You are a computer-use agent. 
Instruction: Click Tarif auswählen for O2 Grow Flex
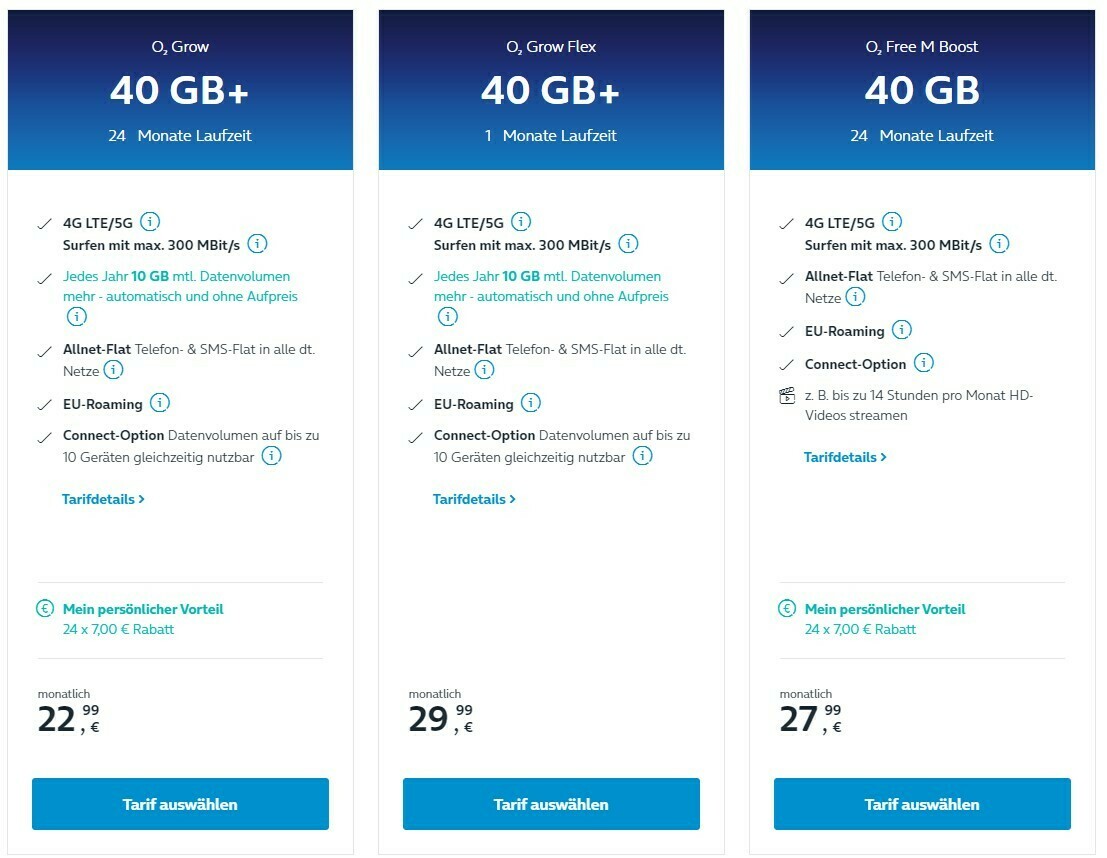[551, 804]
